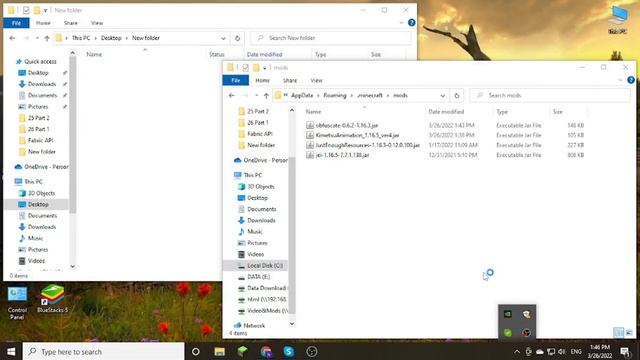Viewport: 640px width, 360px height.
Task: Open Videos in New folder window sidebar
Action: [x=36, y=261]
